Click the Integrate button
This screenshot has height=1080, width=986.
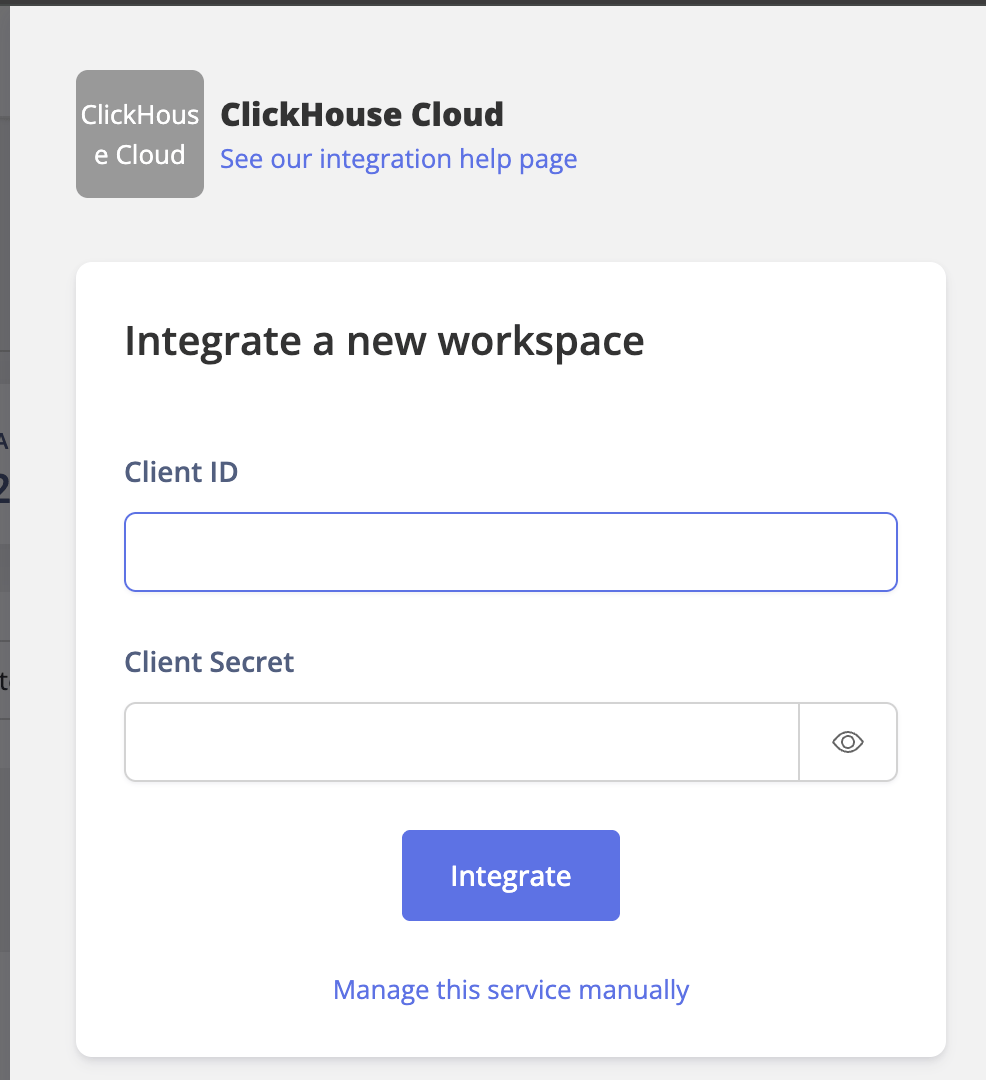tap(511, 875)
